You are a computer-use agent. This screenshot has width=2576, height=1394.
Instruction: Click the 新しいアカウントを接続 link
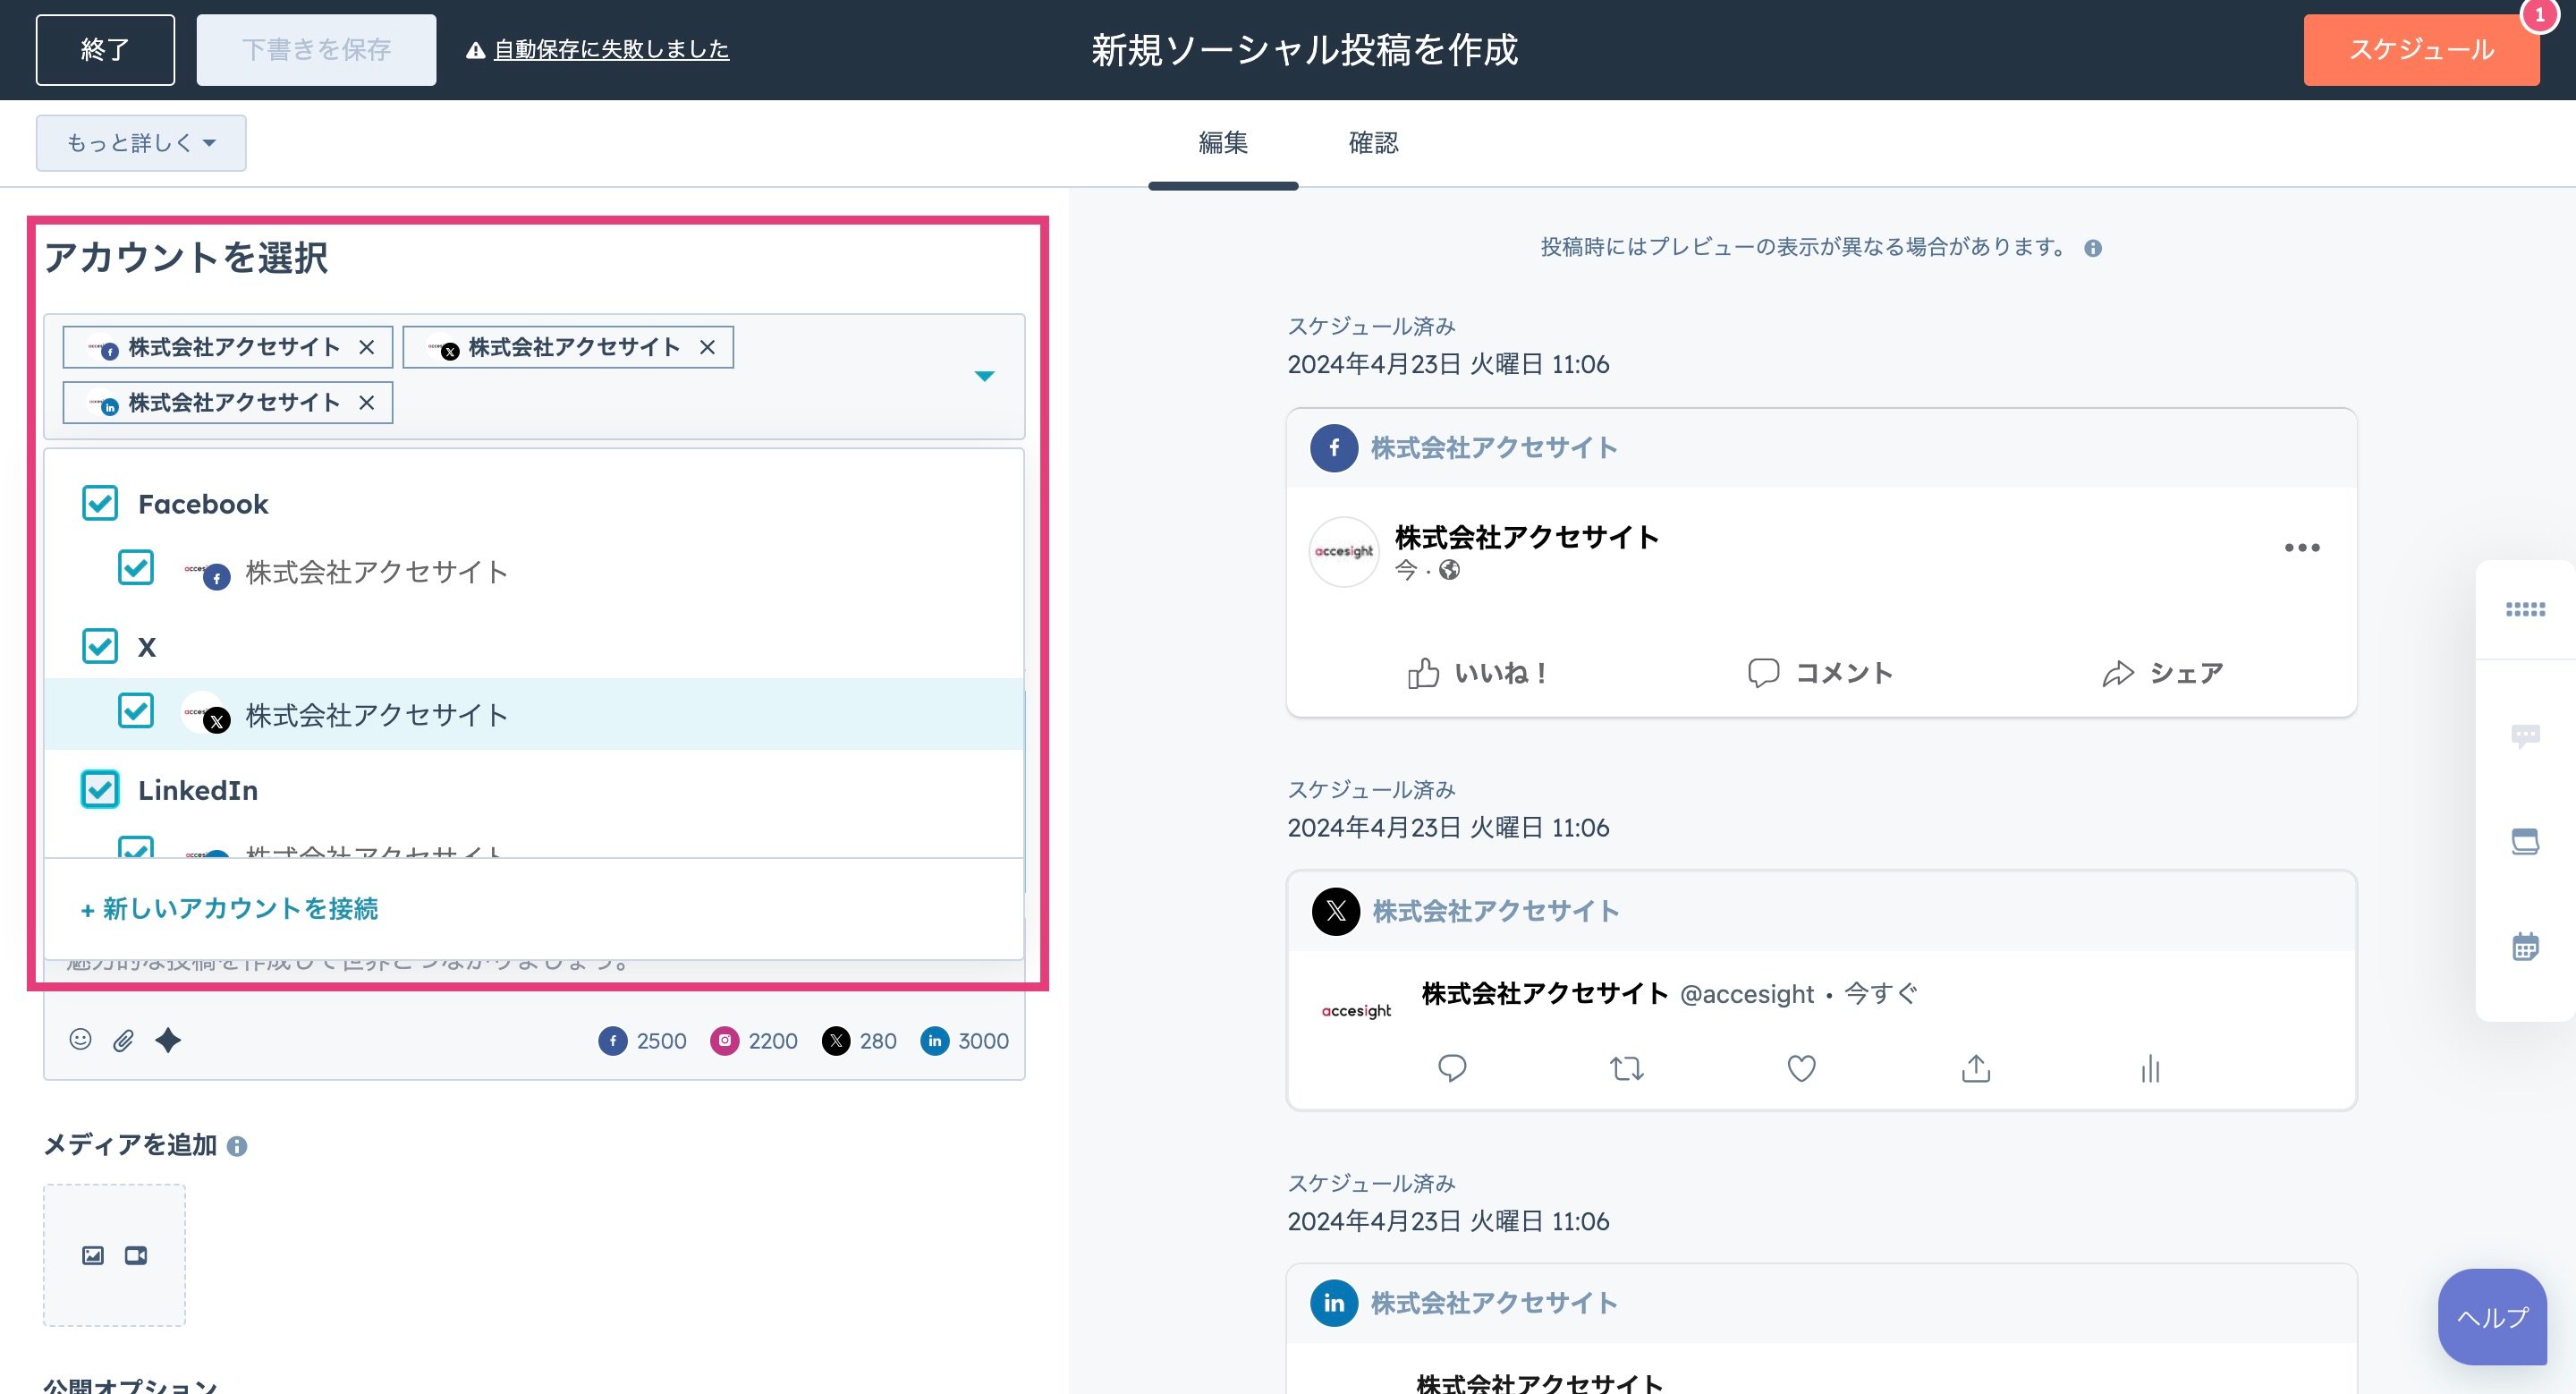(229, 908)
